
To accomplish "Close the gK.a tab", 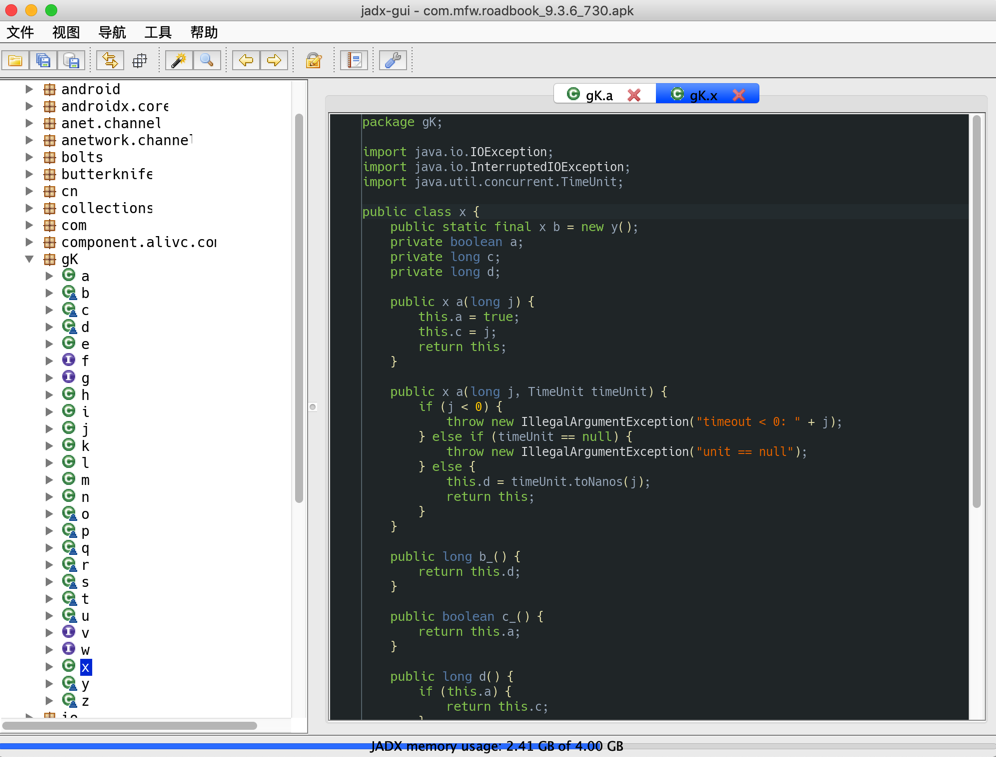I will [x=634, y=95].
